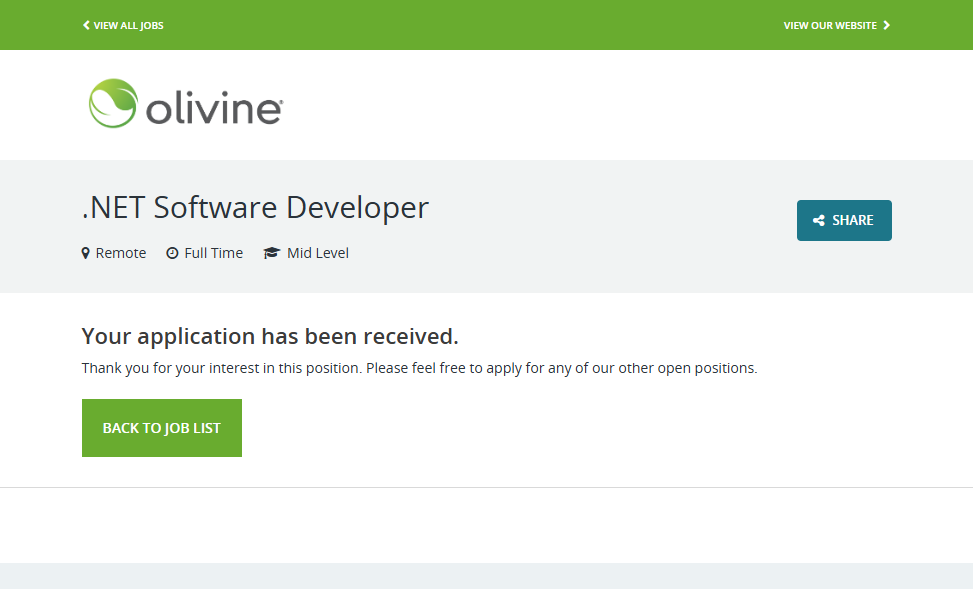
Task: Click the olivine wordmark text in the logo
Action: pos(214,108)
